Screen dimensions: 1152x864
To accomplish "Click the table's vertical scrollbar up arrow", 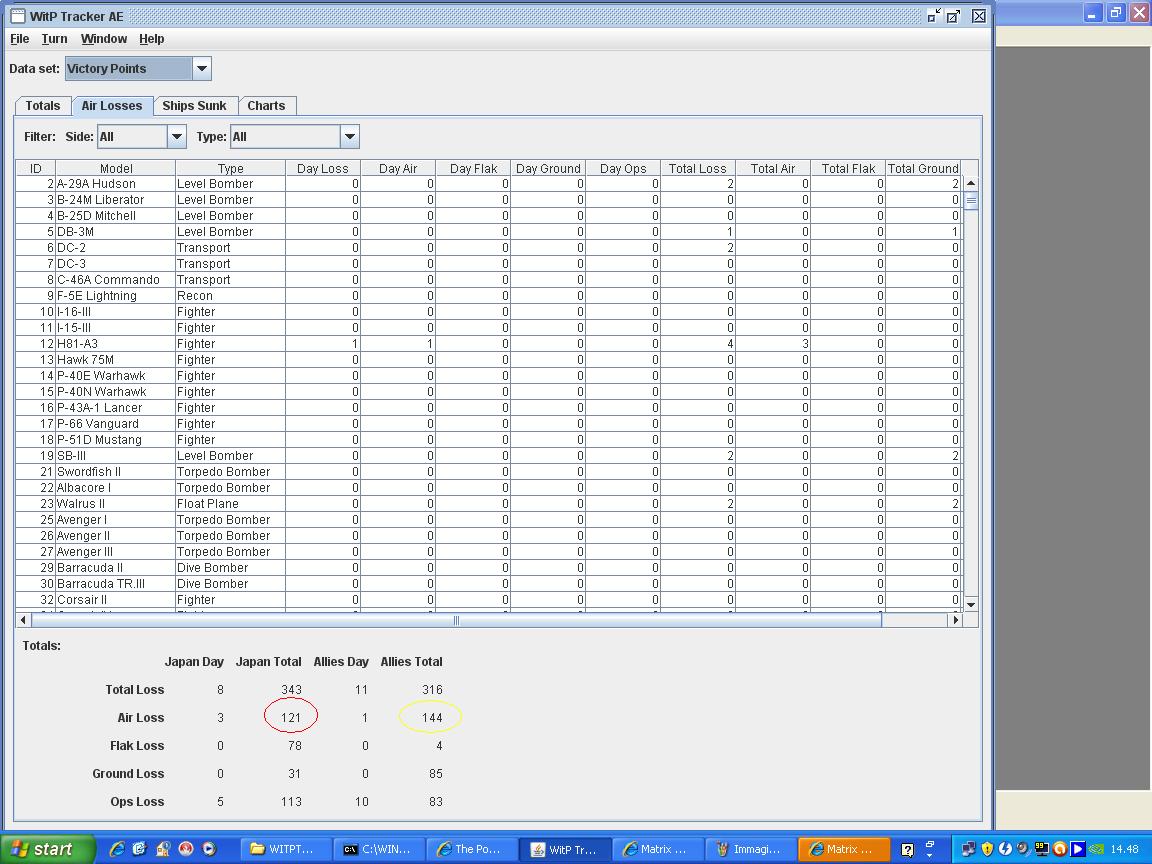I will click(971, 183).
